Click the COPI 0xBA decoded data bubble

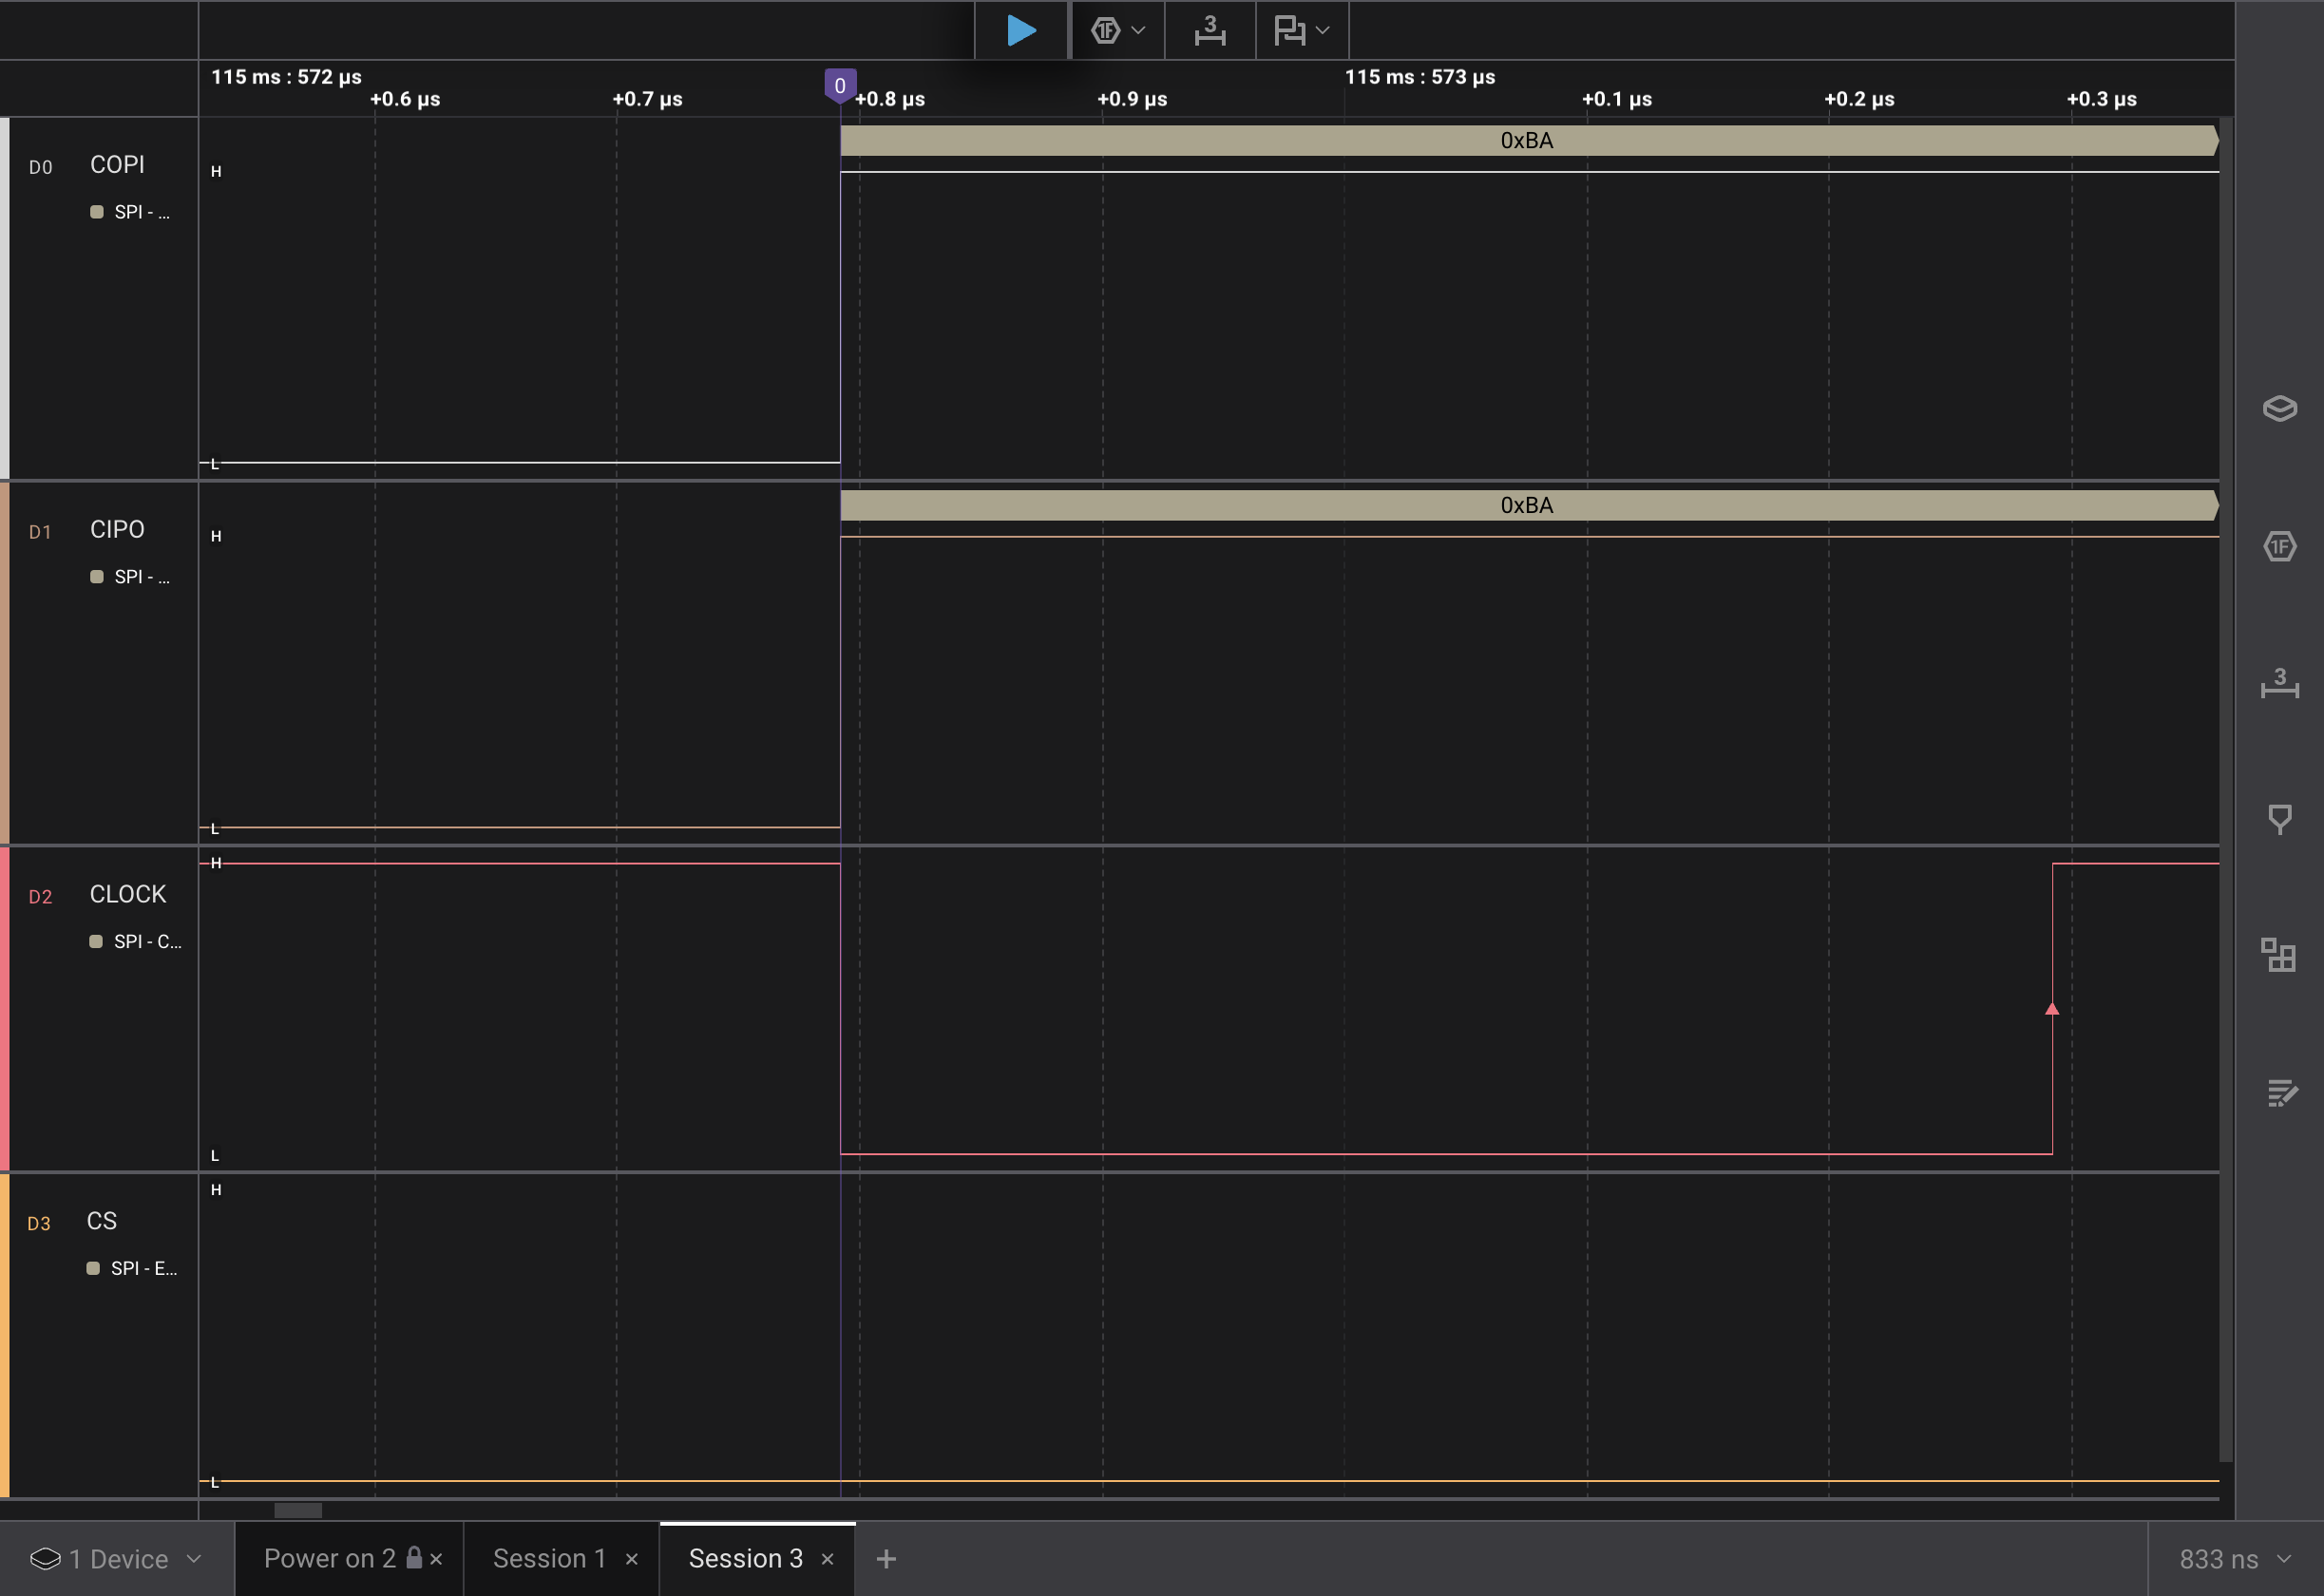pyautogui.click(x=1526, y=141)
